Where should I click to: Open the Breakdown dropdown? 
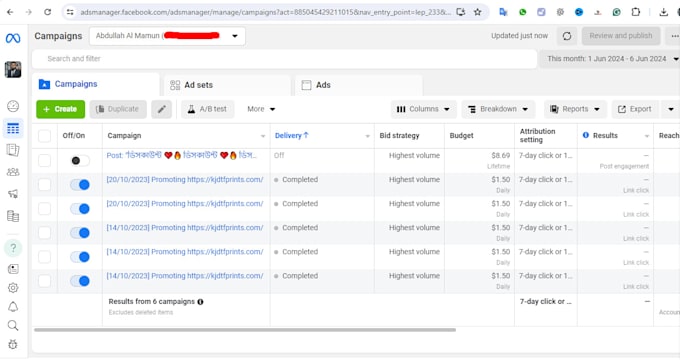(498, 109)
